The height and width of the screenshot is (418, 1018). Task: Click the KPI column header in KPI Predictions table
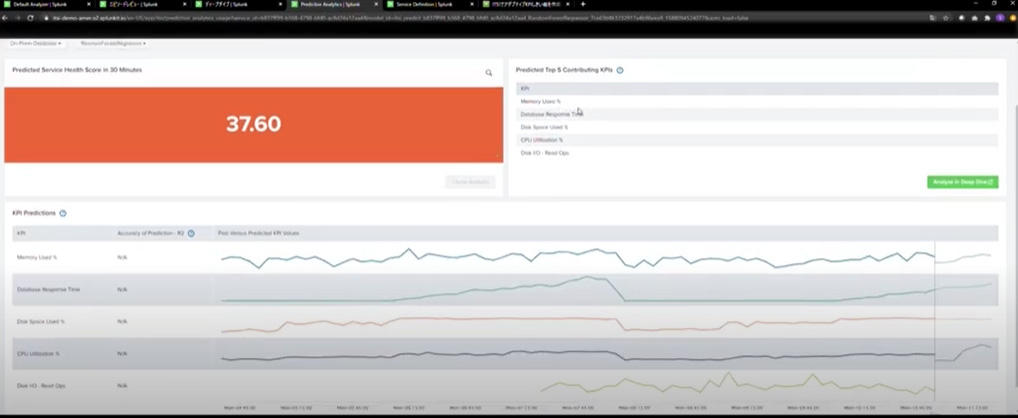tap(21, 233)
